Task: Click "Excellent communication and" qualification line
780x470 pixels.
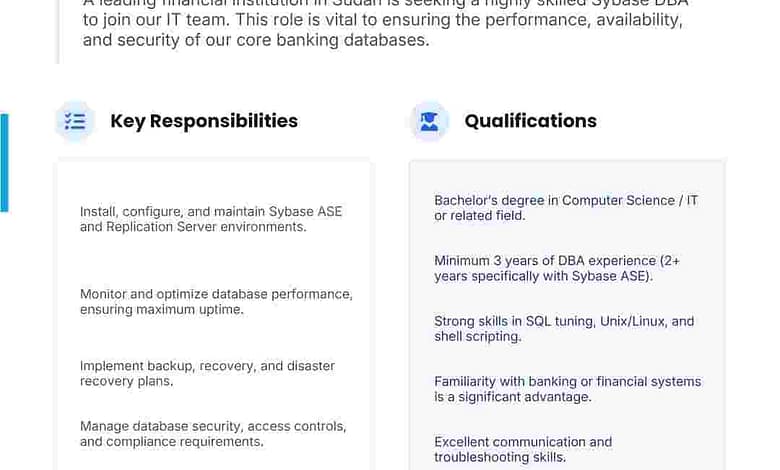Action: coord(523,442)
